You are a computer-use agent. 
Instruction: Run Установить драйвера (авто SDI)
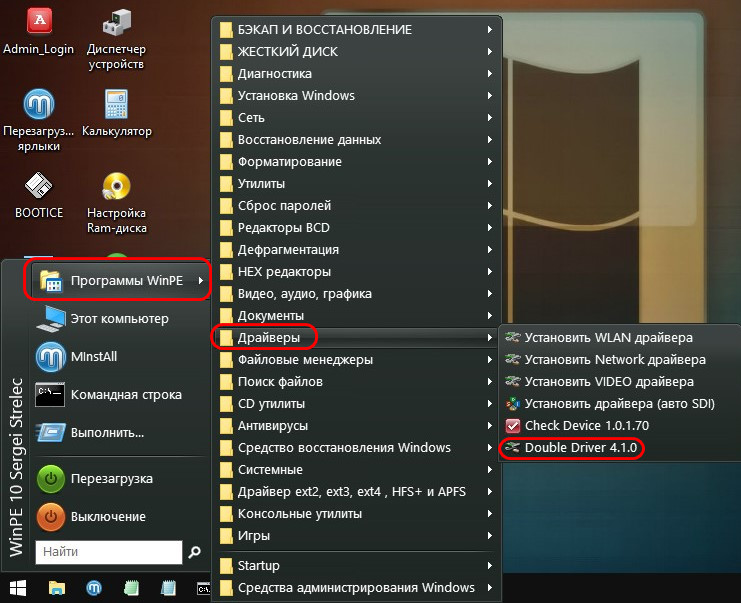[620, 404]
